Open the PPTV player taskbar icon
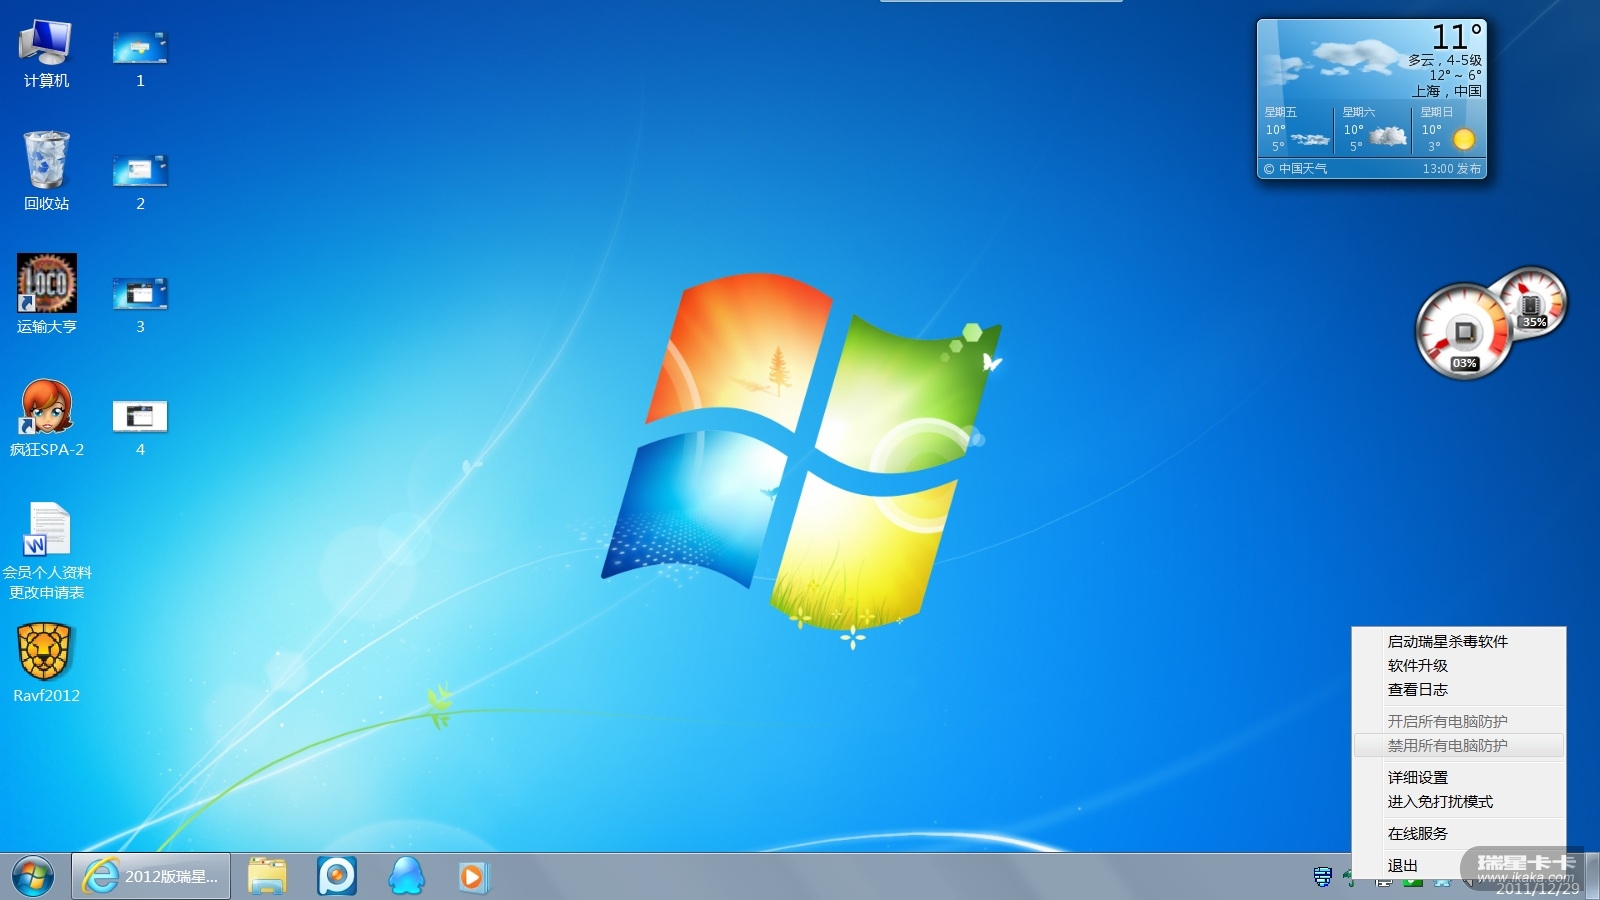 point(337,876)
